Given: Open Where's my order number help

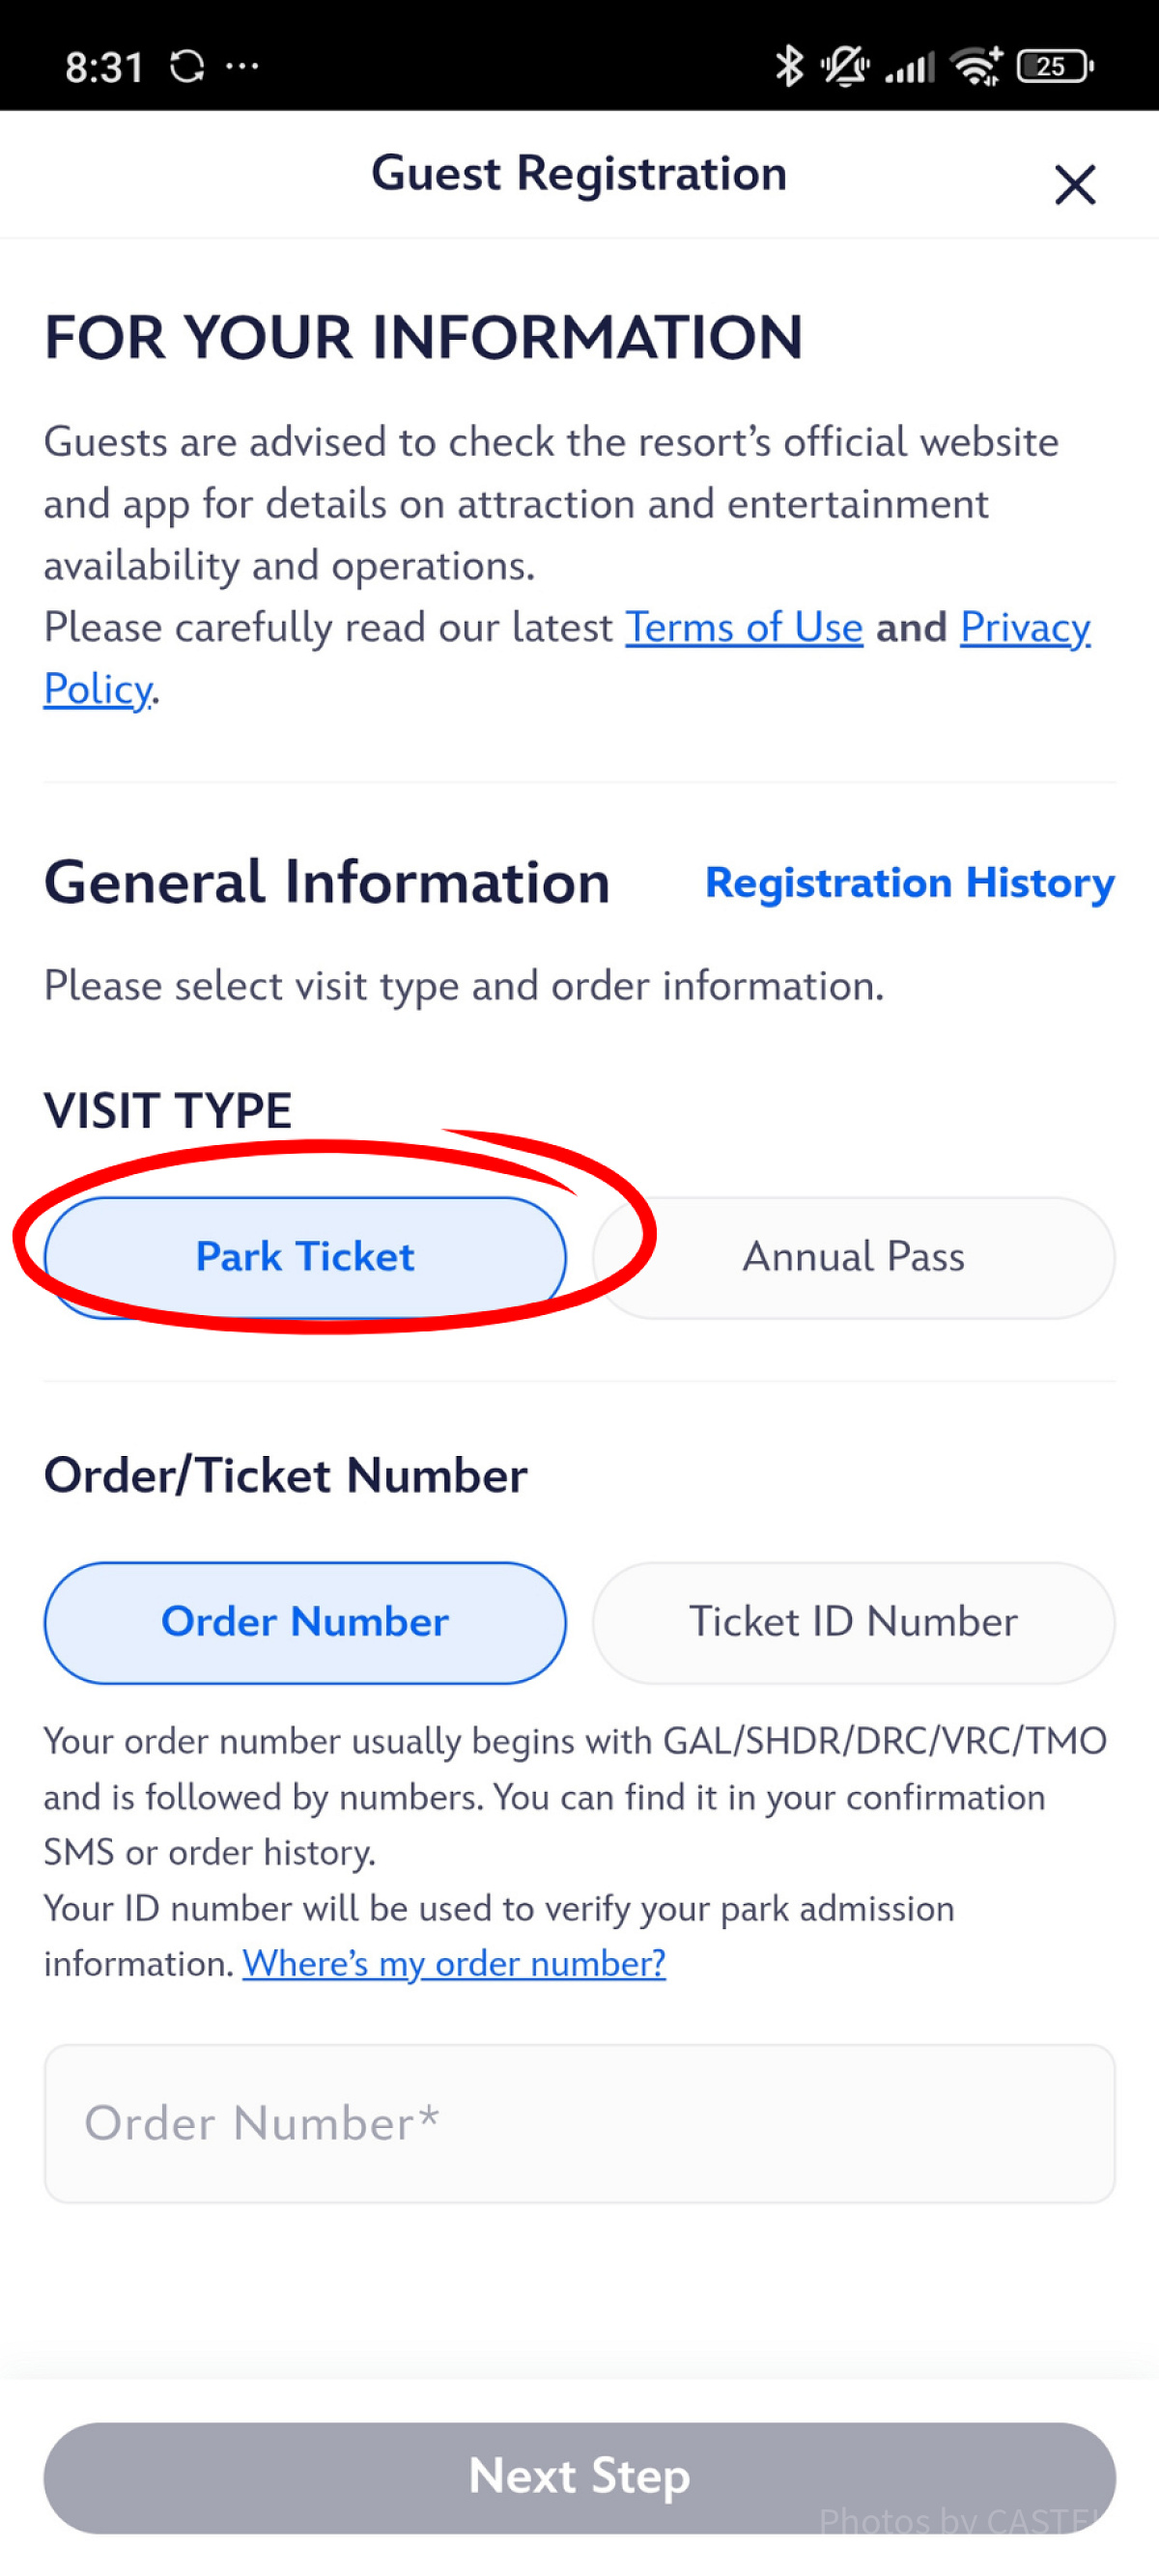Looking at the screenshot, I should [454, 1963].
